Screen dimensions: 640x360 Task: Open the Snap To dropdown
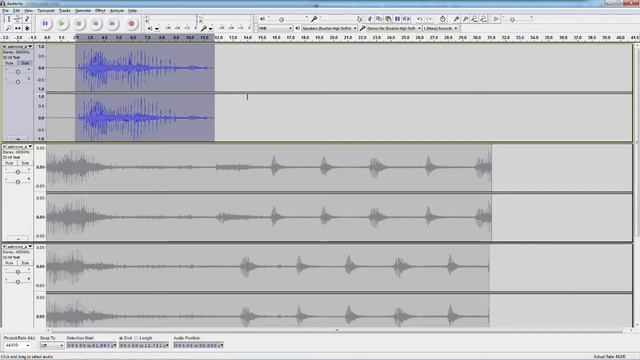tap(52, 345)
